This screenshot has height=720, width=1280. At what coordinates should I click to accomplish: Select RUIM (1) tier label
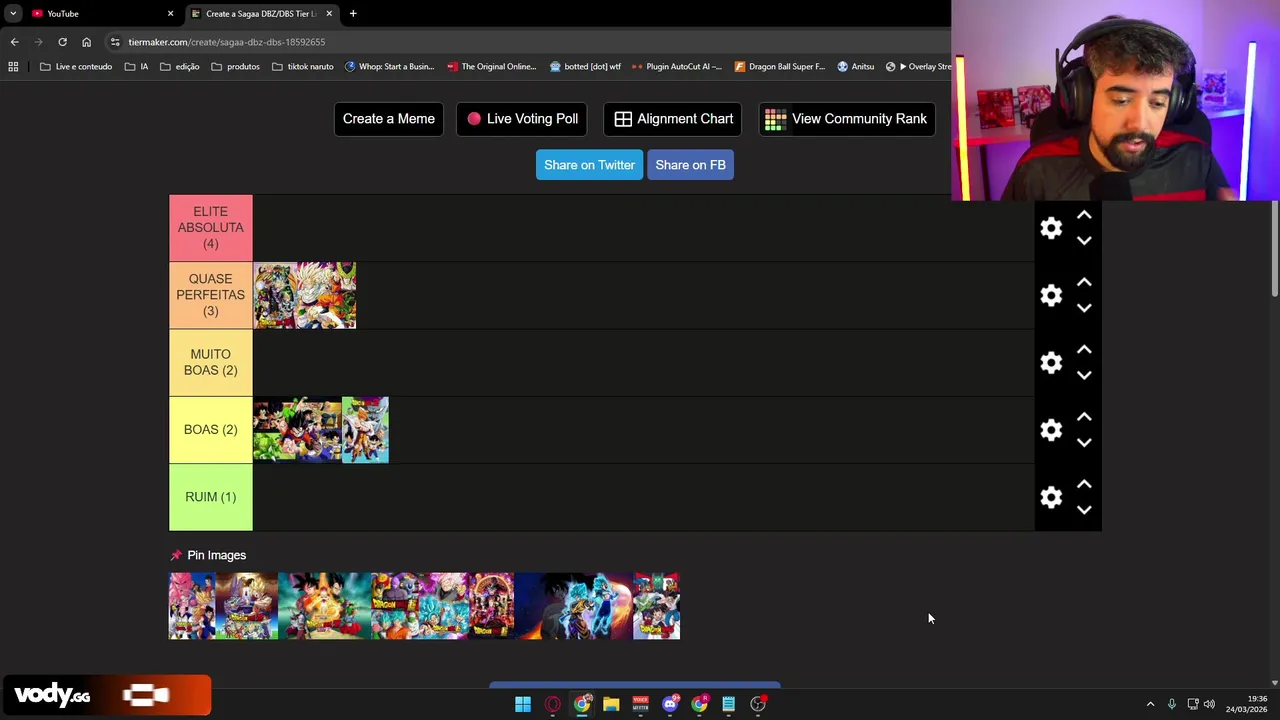coord(210,497)
